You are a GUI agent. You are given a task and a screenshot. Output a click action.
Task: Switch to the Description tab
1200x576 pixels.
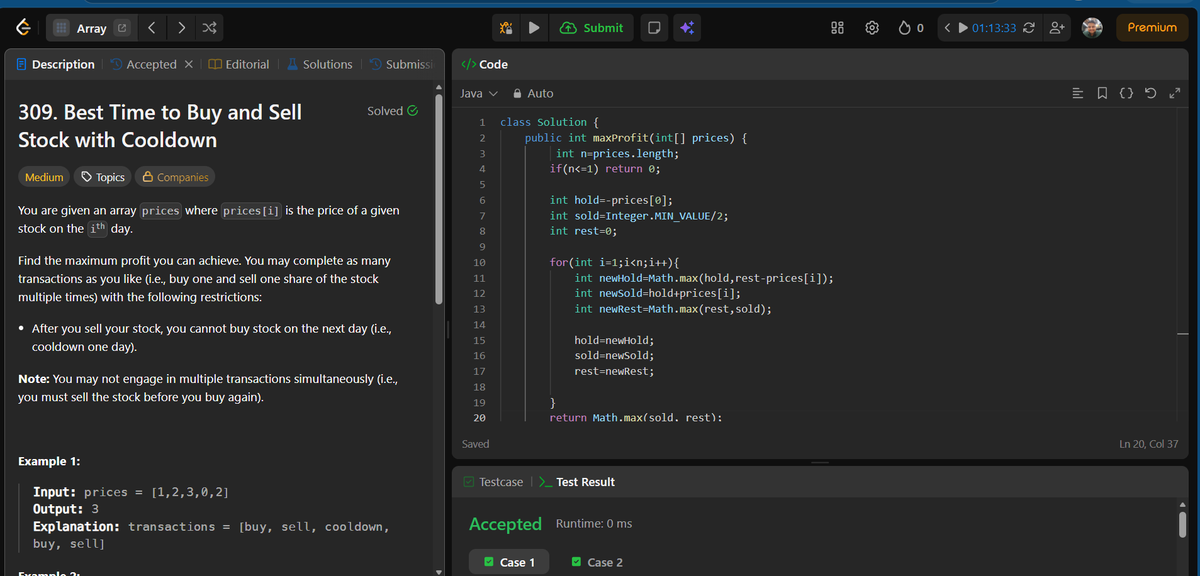pyautogui.click(x=56, y=64)
